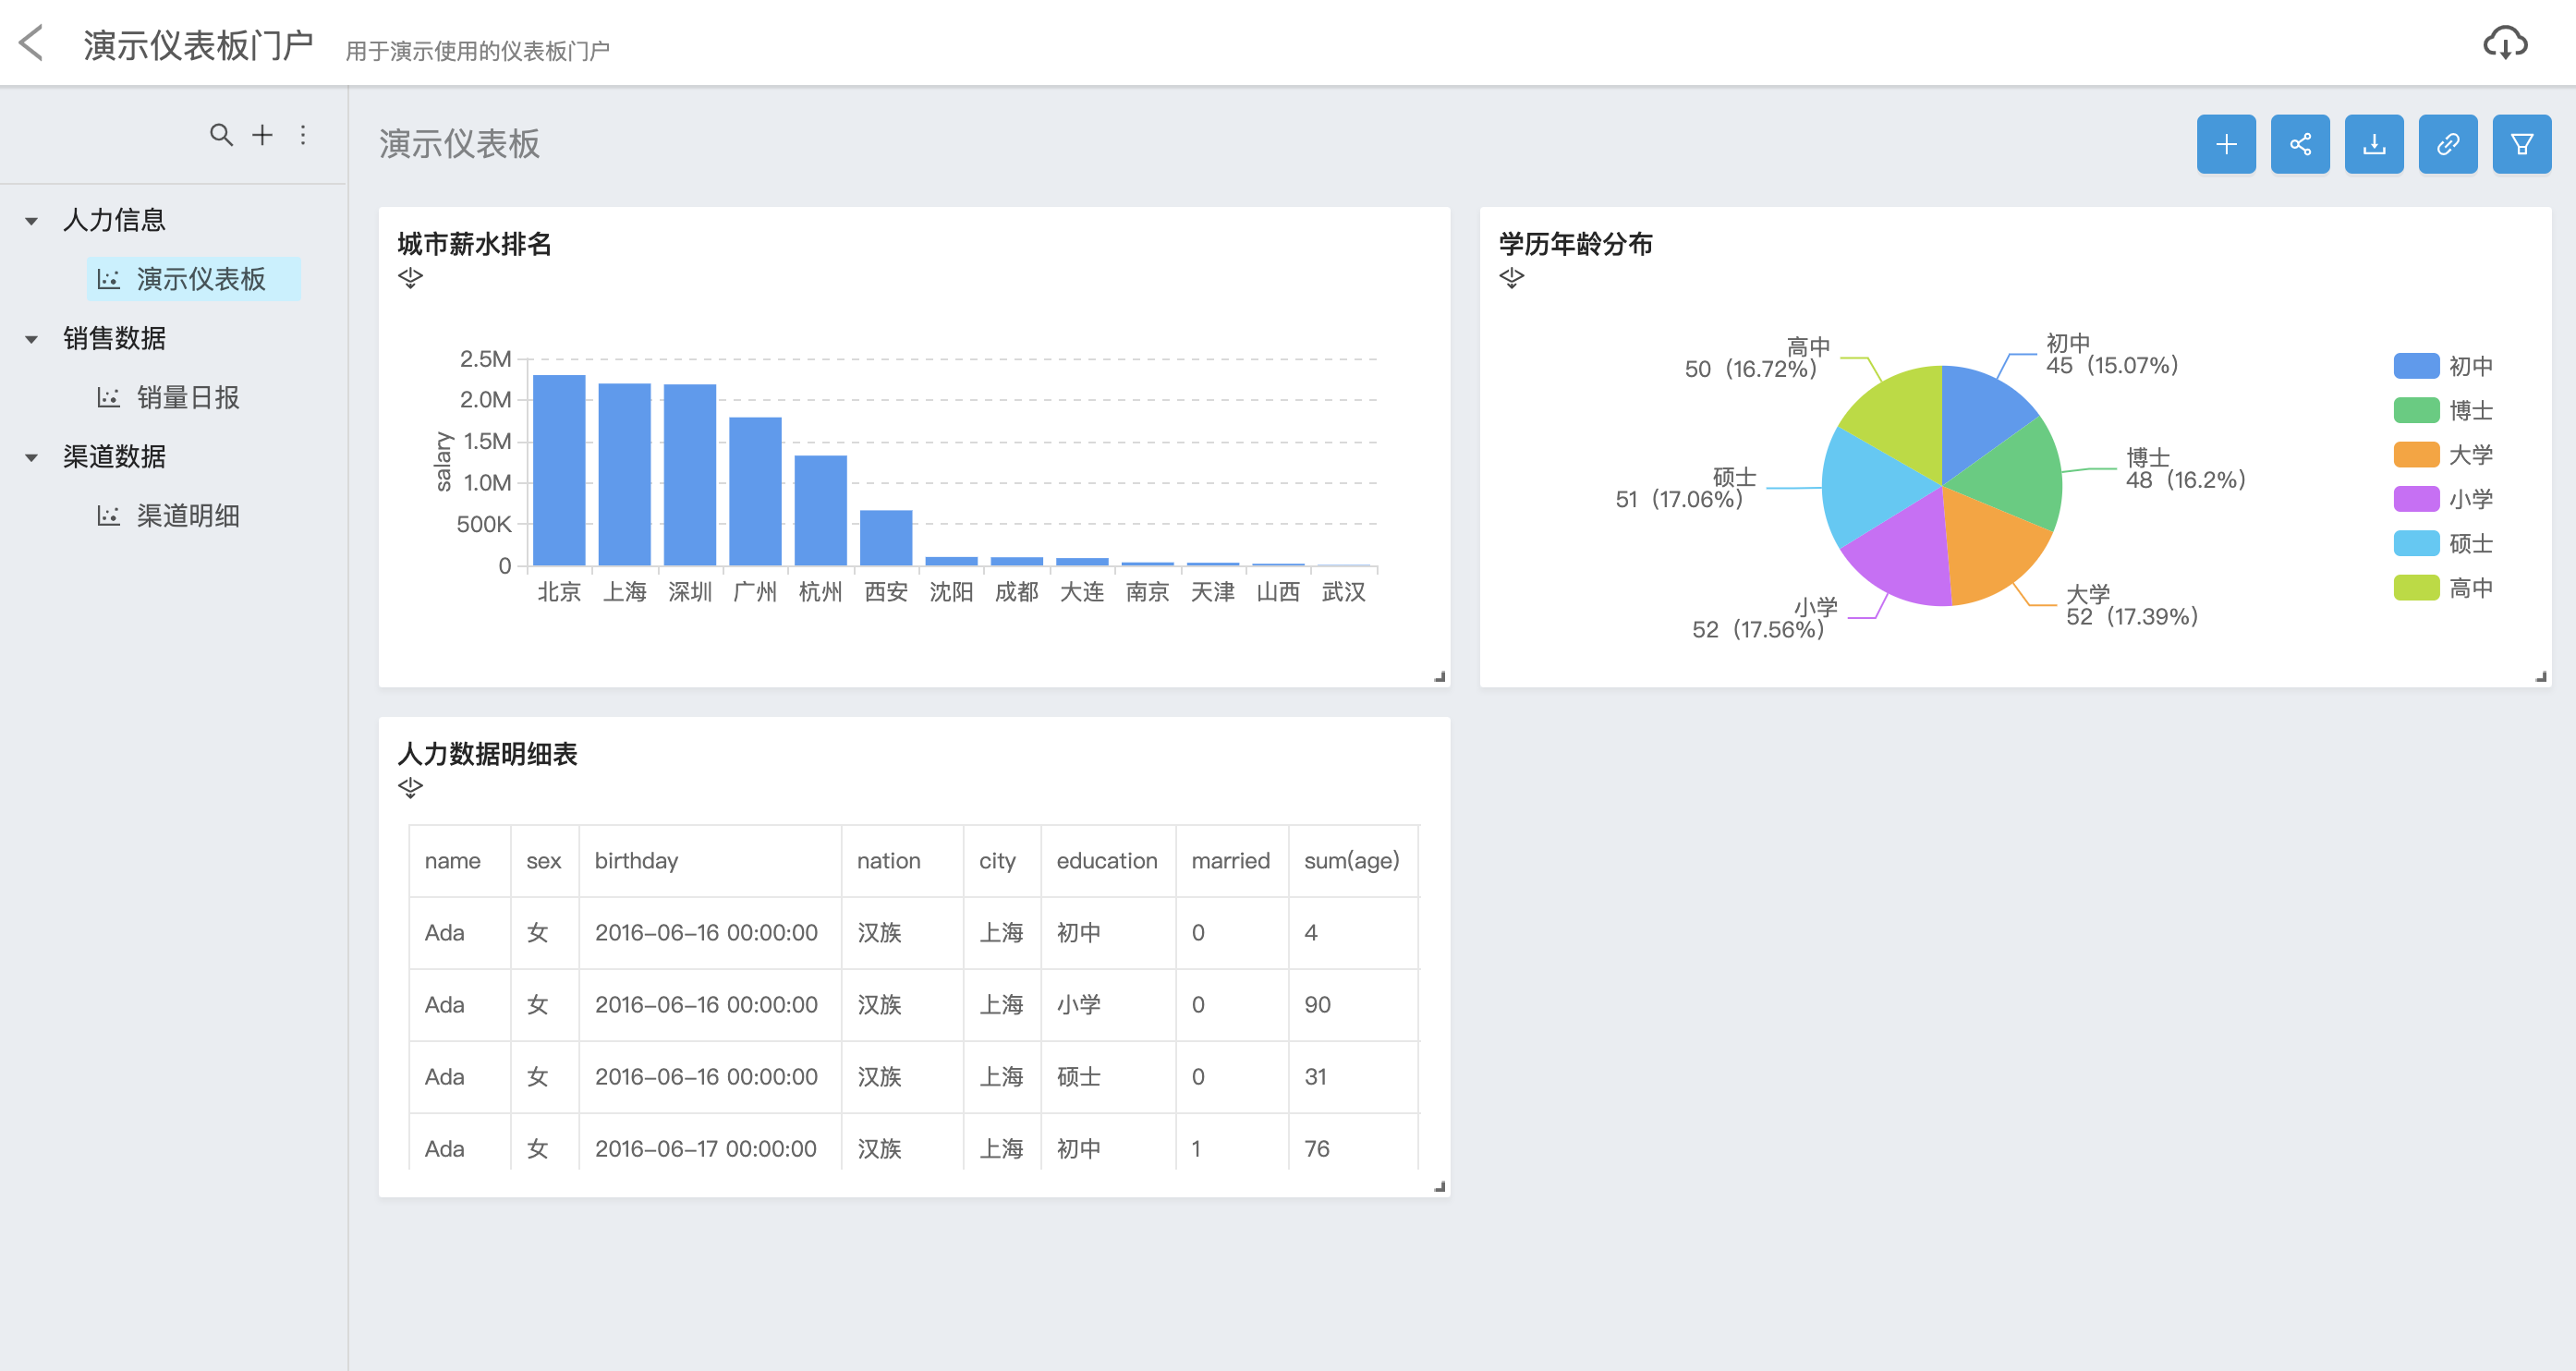This screenshot has width=2576, height=1371.
Task: Click the cloud download icon
Action: (2504, 43)
